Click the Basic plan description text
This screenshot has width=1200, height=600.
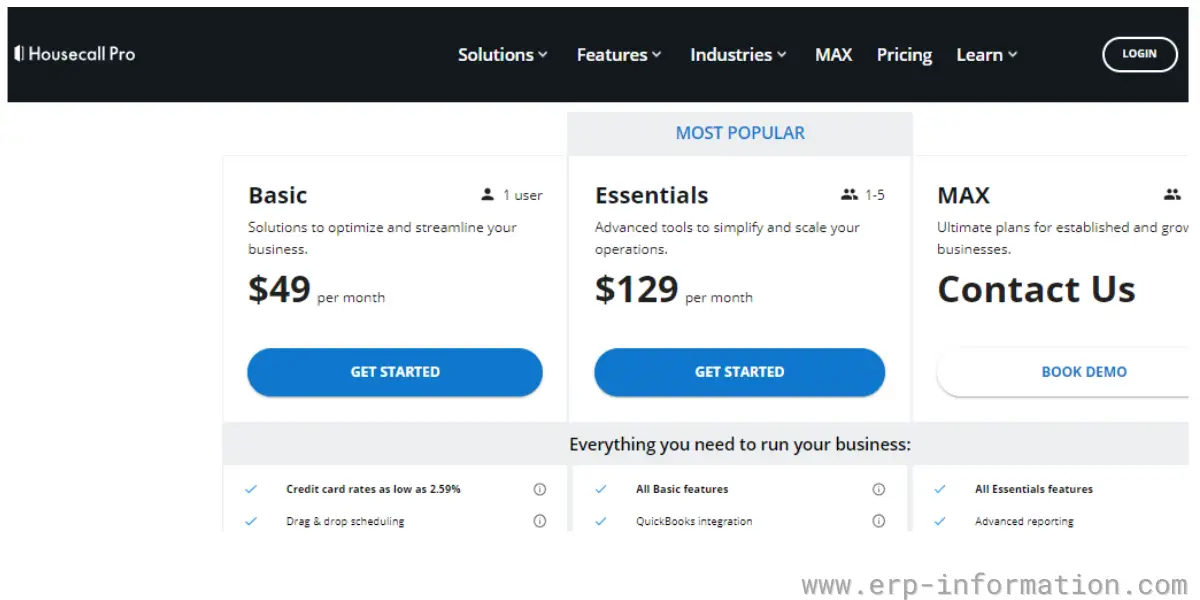coord(382,238)
